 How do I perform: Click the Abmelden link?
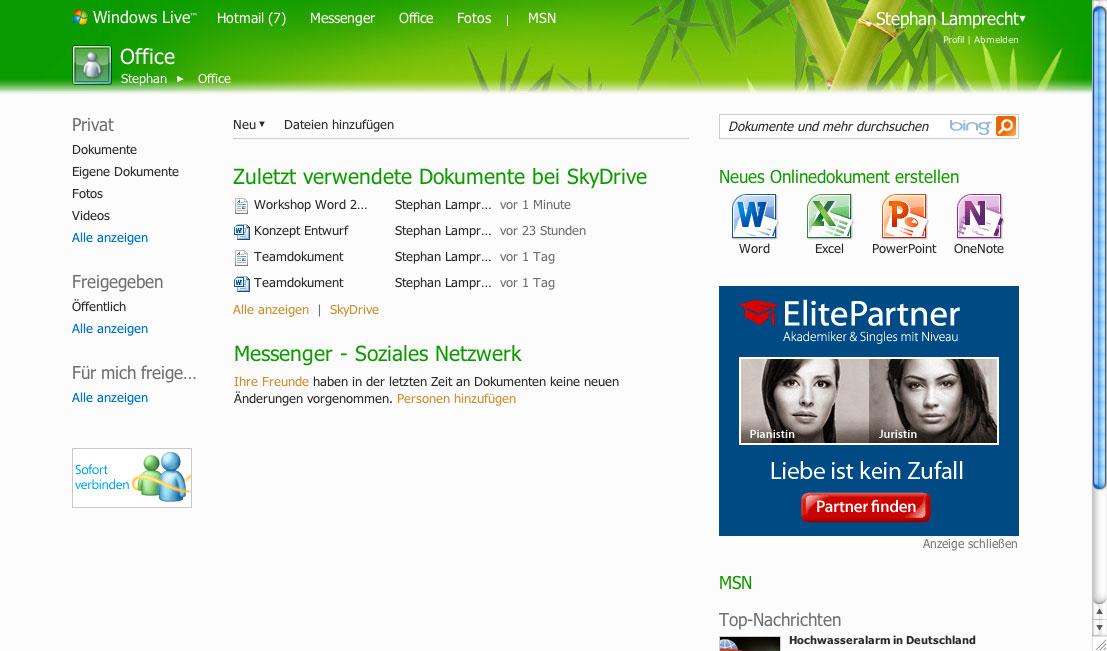tap(996, 40)
